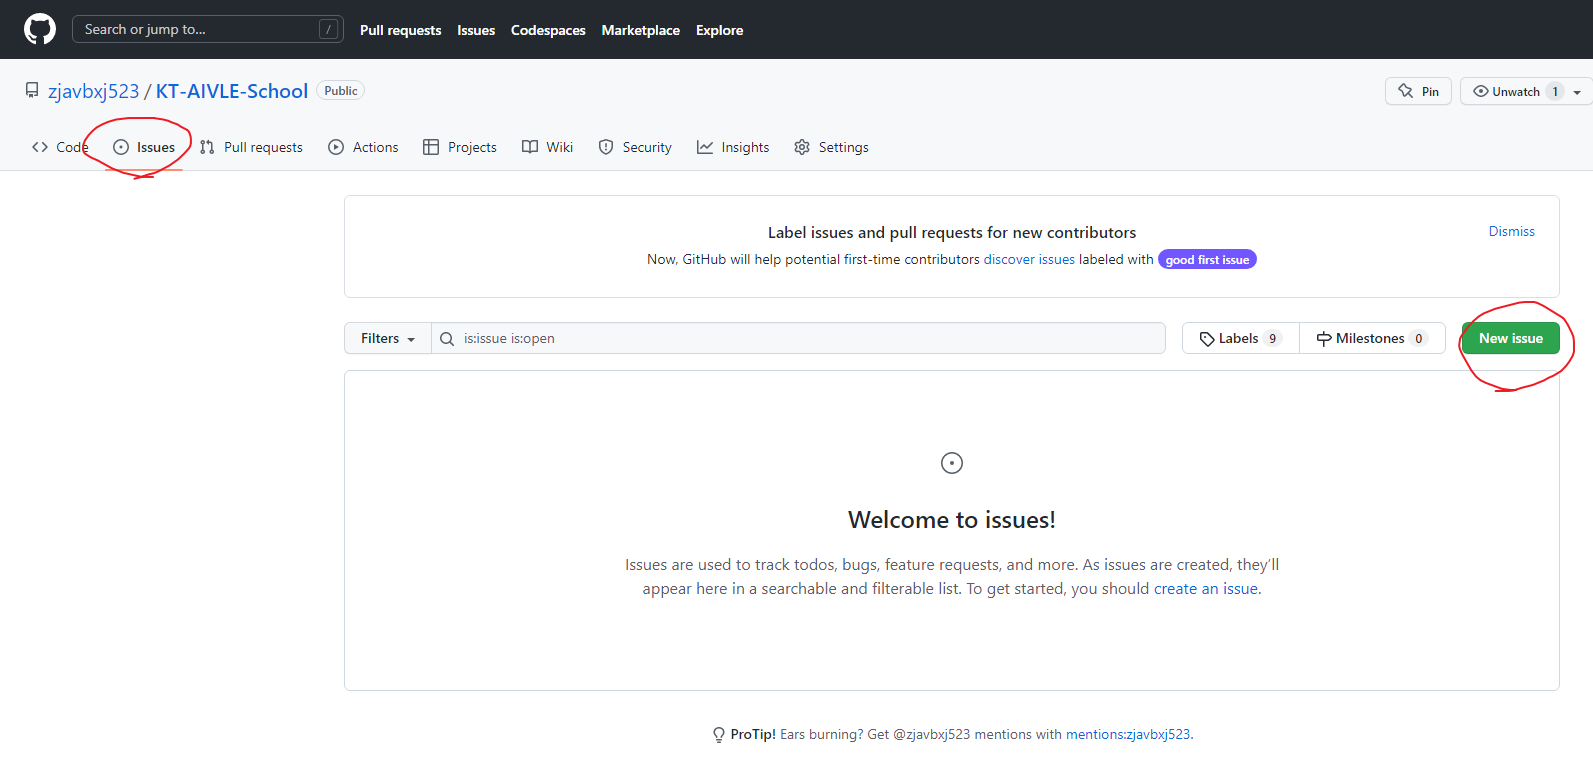Open the Actions tab
The height and width of the screenshot is (761, 1593).
click(363, 147)
